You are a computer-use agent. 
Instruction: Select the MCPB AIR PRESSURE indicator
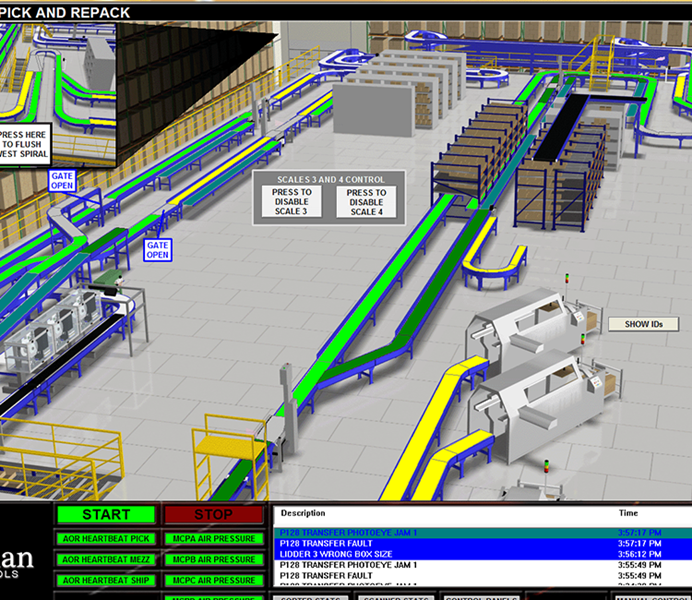[x=214, y=559]
